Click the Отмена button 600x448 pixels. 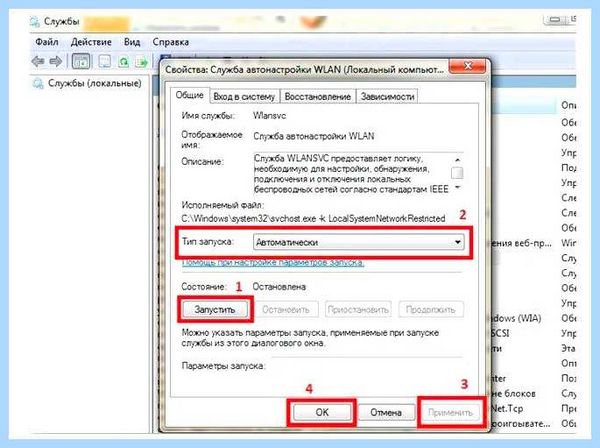coord(386,412)
